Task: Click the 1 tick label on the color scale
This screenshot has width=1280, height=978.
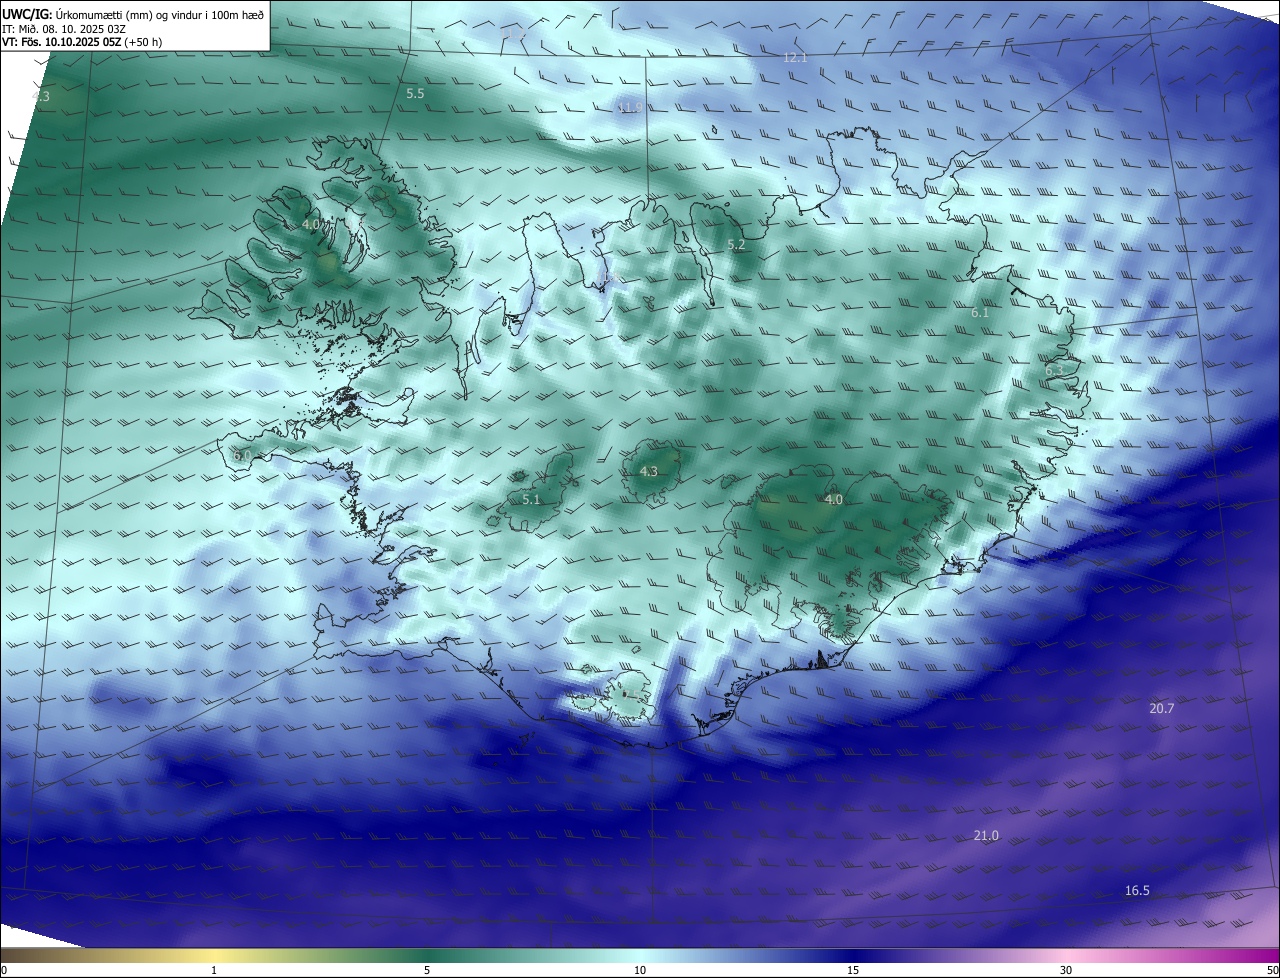Action: [x=214, y=971]
